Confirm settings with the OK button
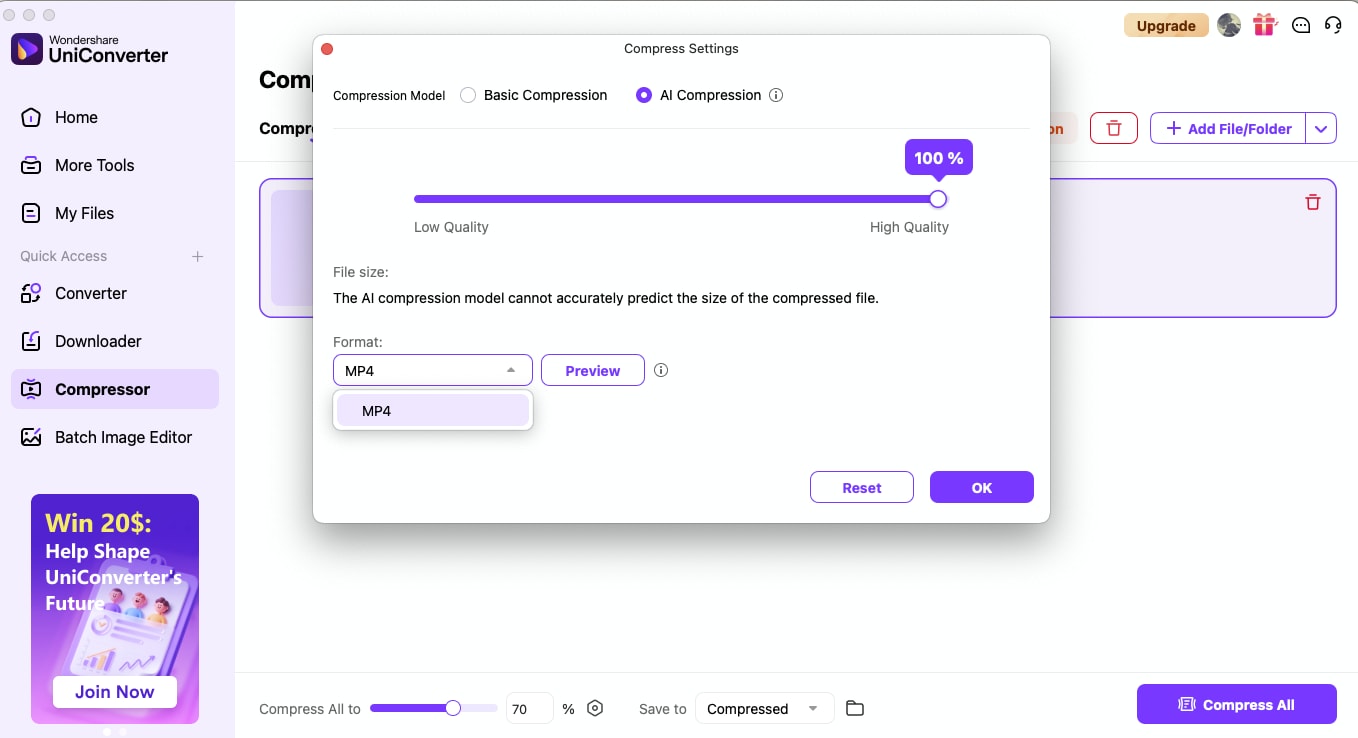This screenshot has width=1358, height=738. point(982,487)
